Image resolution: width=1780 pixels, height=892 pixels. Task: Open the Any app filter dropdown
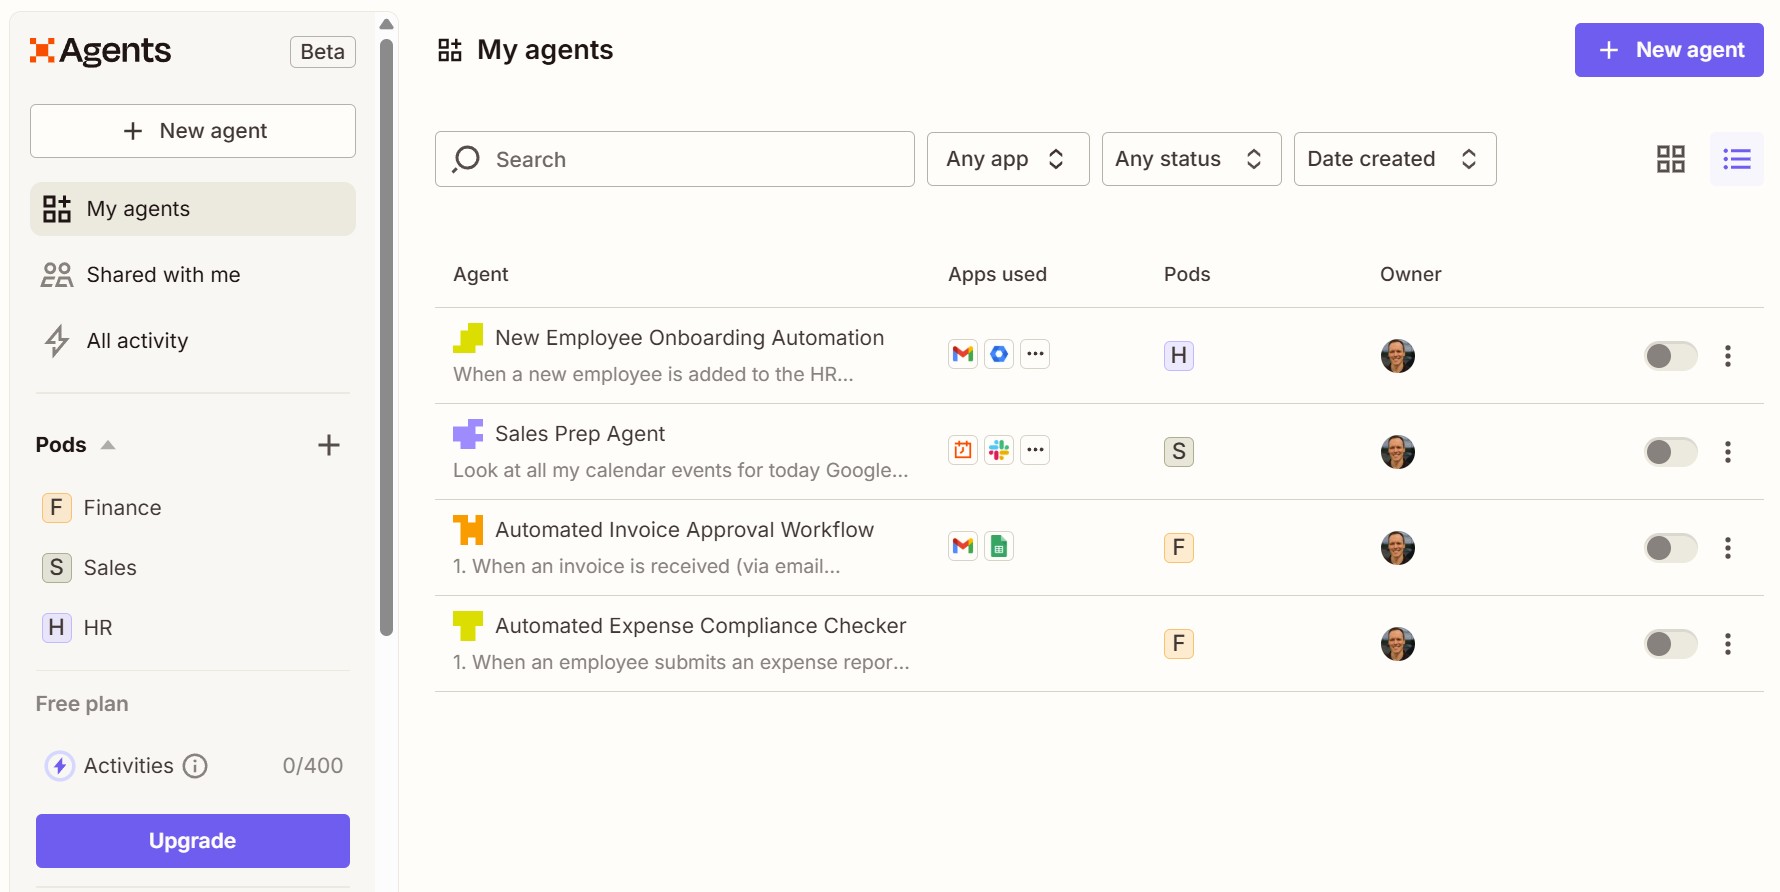coord(1008,159)
